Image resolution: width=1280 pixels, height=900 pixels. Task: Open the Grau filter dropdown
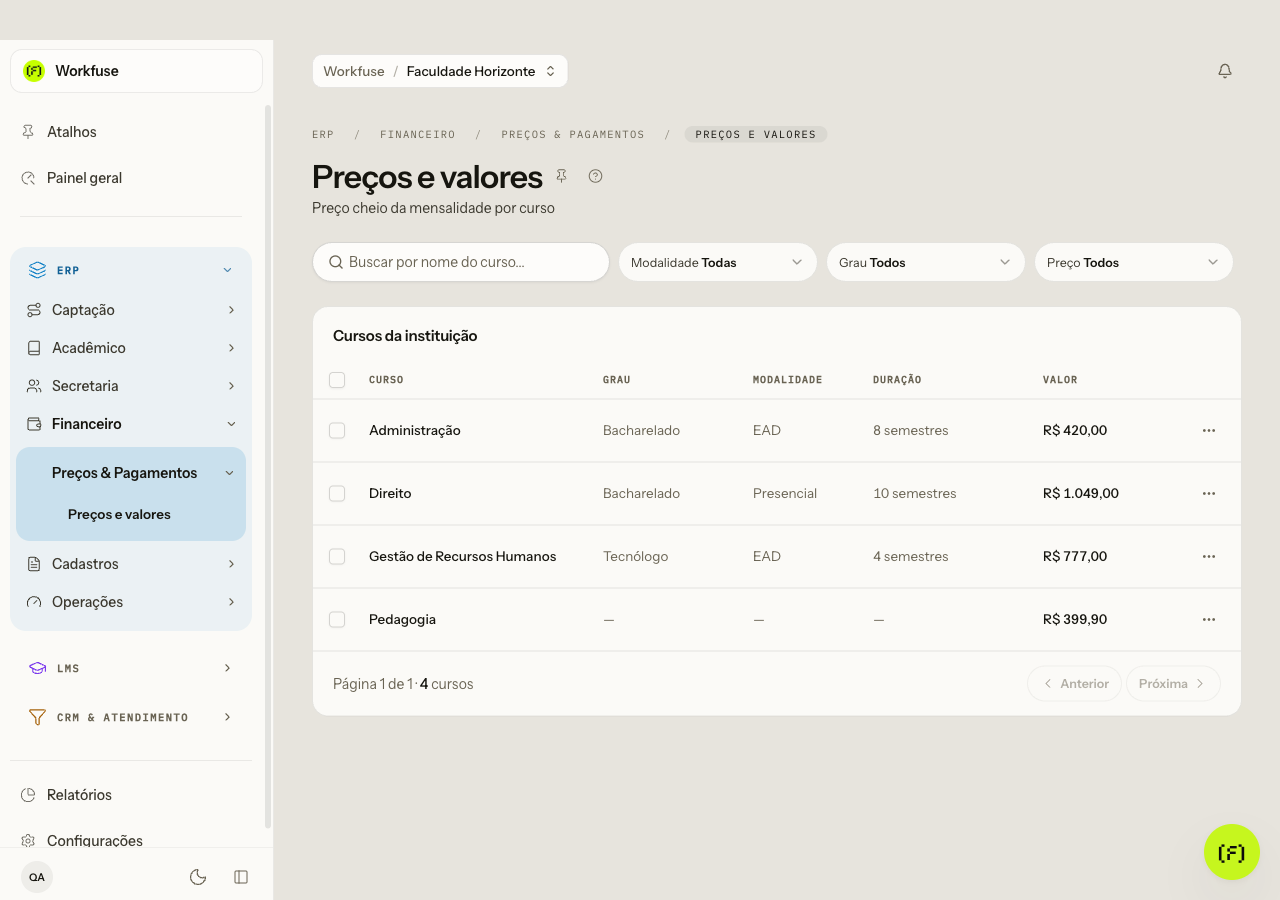click(x=925, y=262)
